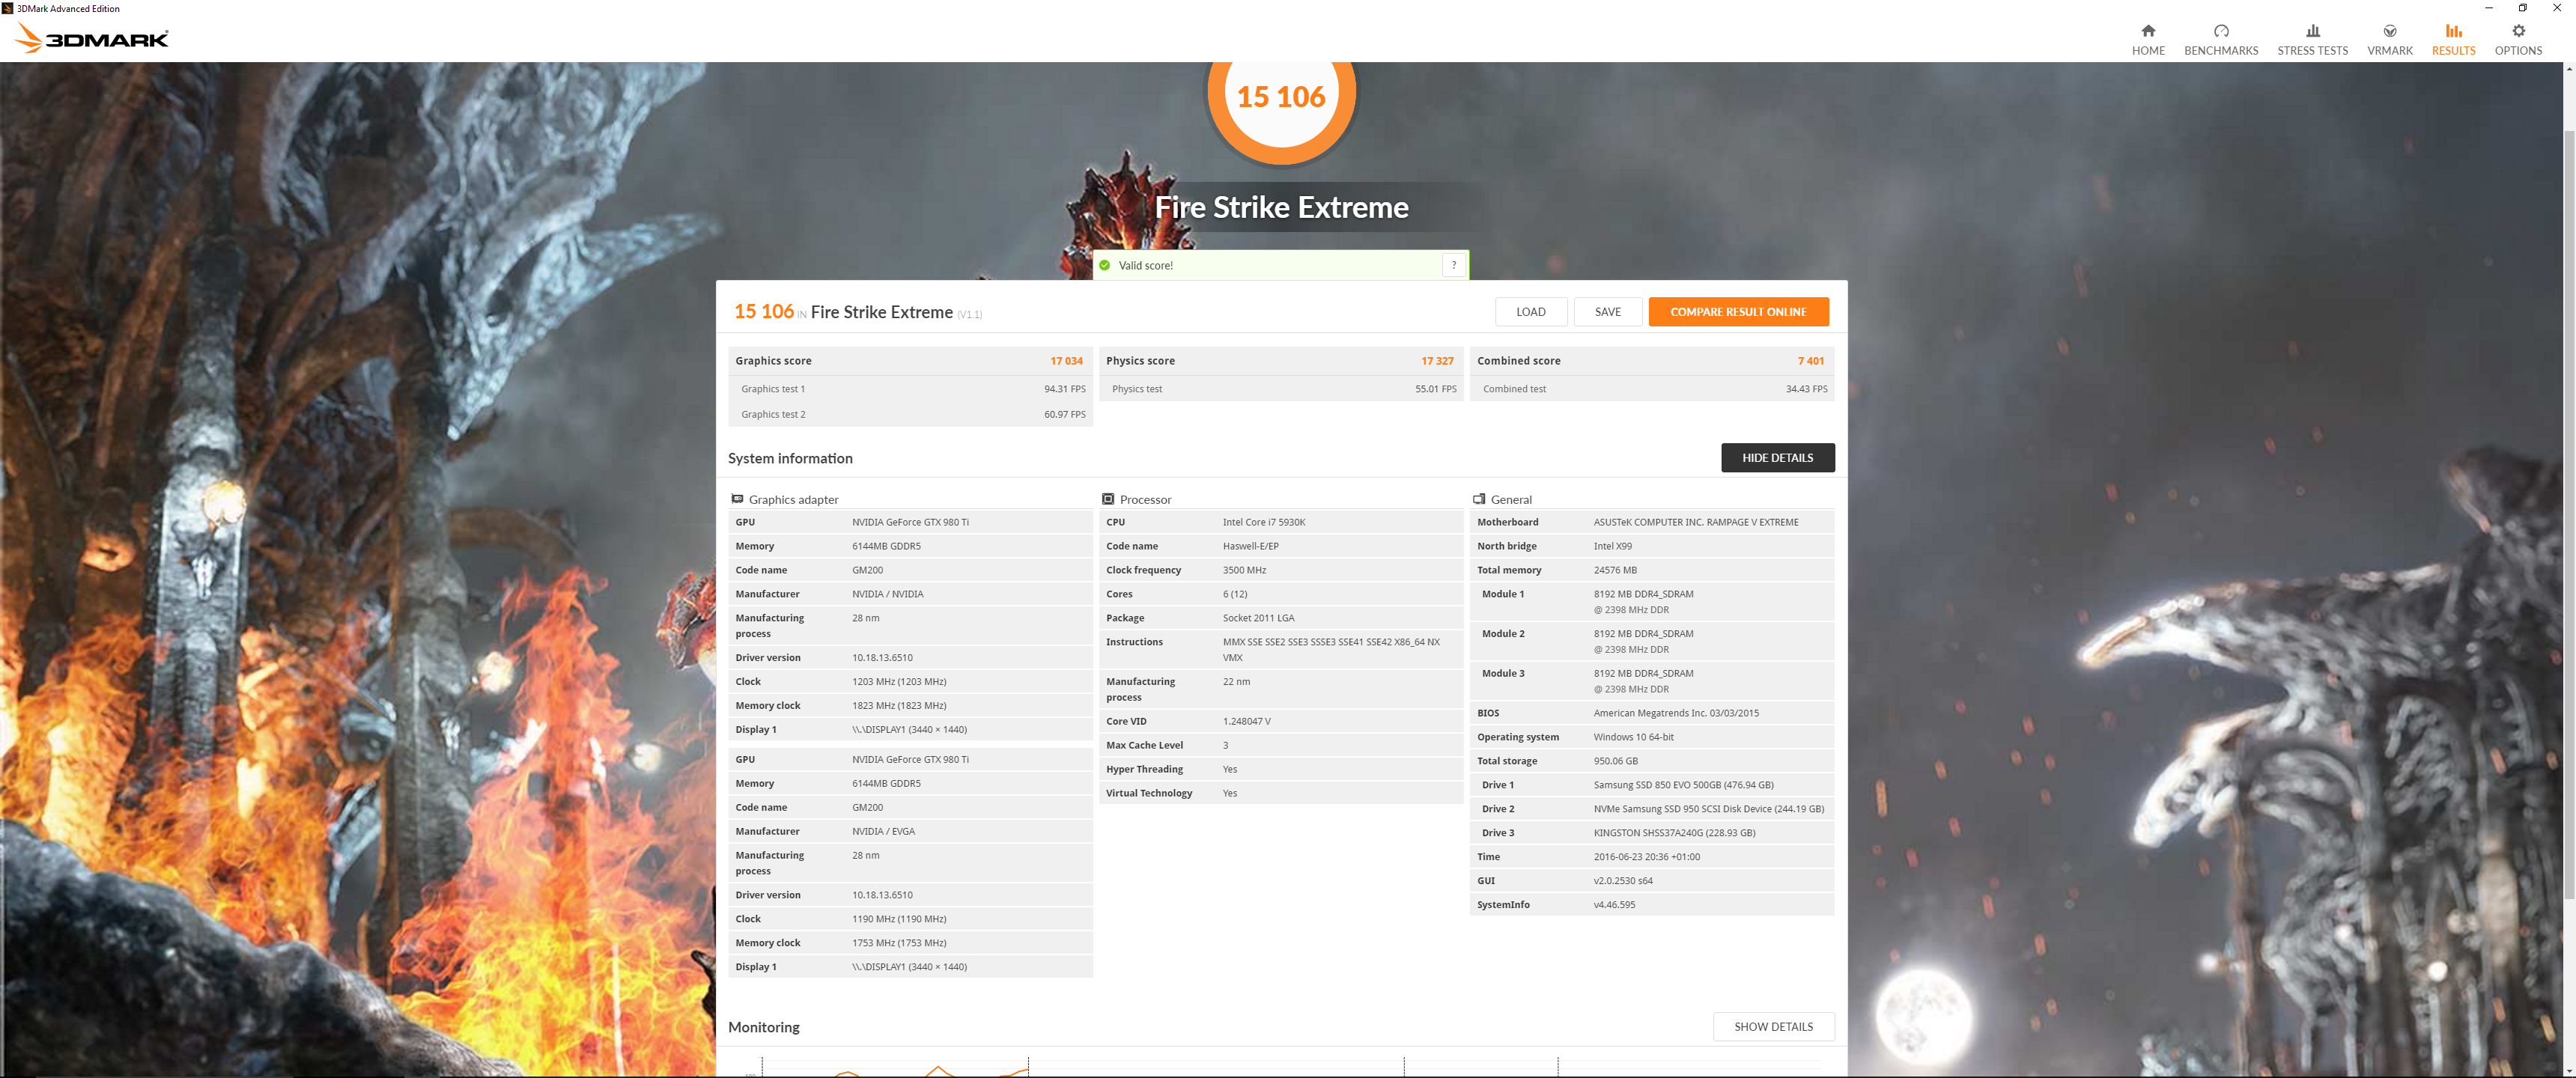
Task: Click COMPARE RESULT ONLINE button
Action: [x=1738, y=312]
